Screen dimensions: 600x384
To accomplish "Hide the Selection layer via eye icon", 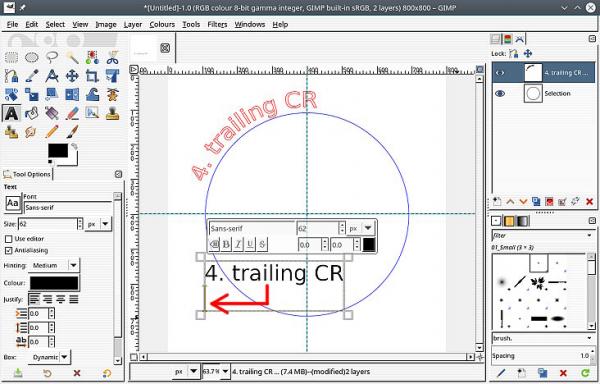I will coord(500,93).
